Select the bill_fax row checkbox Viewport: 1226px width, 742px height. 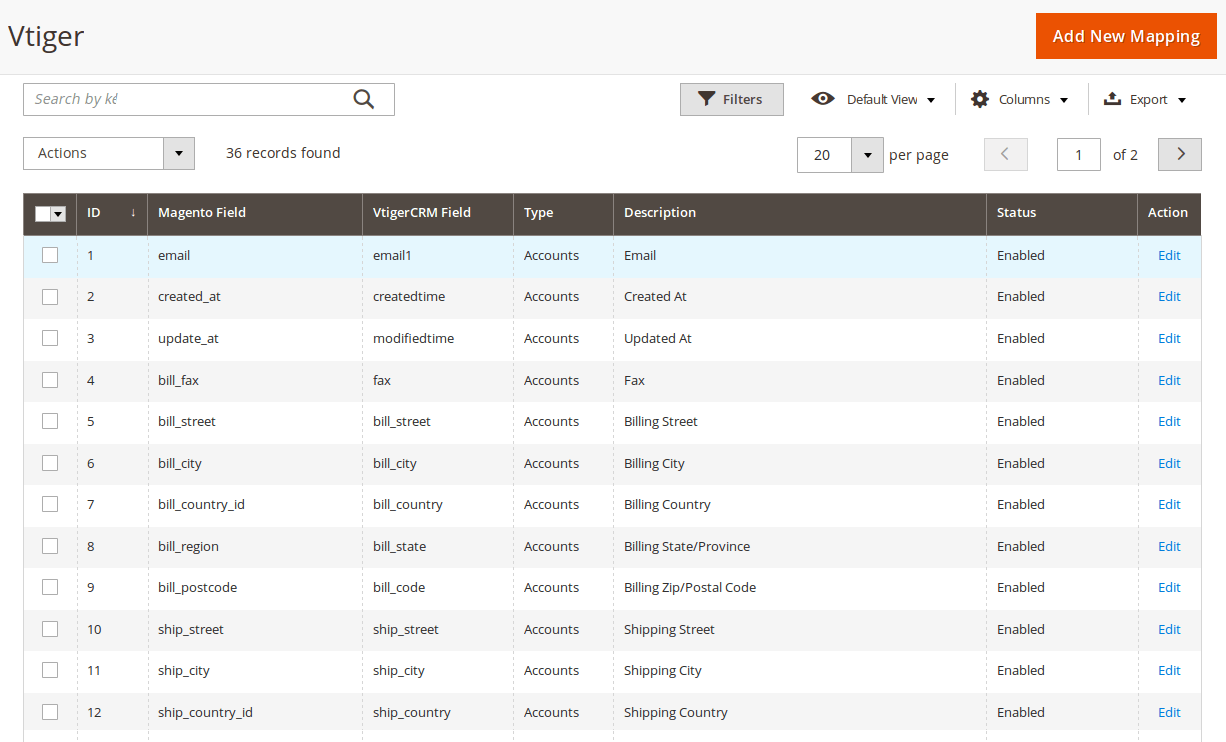pyautogui.click(x=50, y=380)
